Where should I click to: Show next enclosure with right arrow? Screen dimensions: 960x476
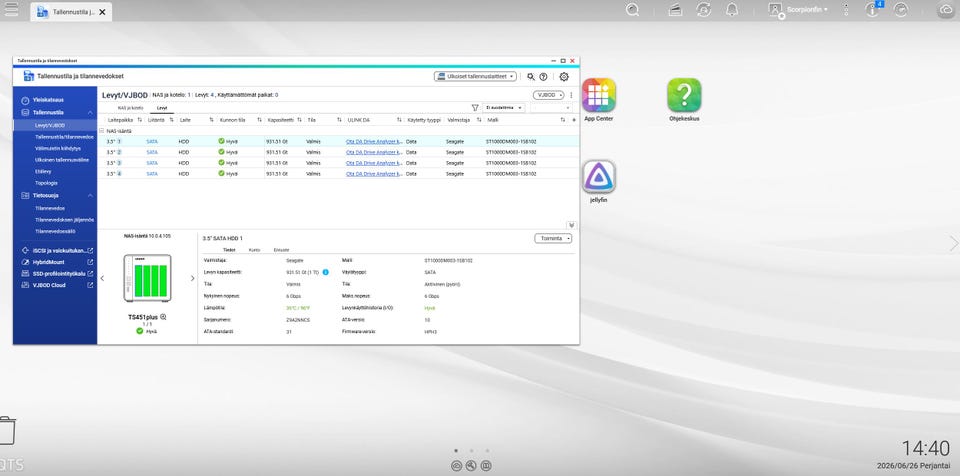point(192,278)
